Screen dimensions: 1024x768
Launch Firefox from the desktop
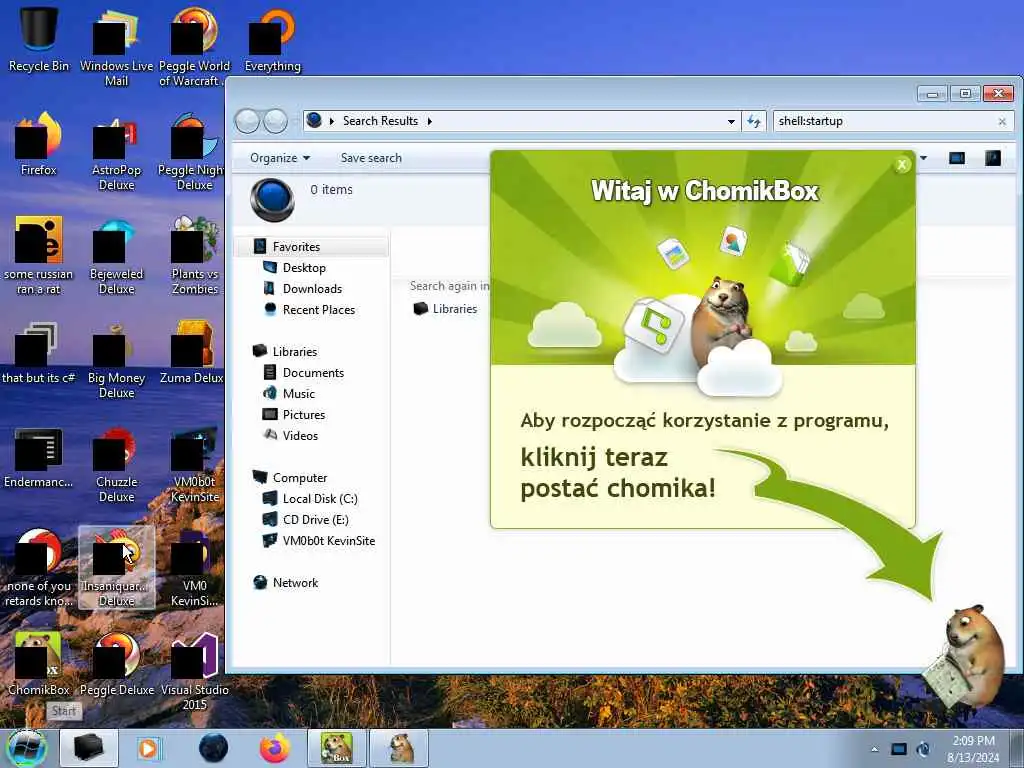coord(39,144)
